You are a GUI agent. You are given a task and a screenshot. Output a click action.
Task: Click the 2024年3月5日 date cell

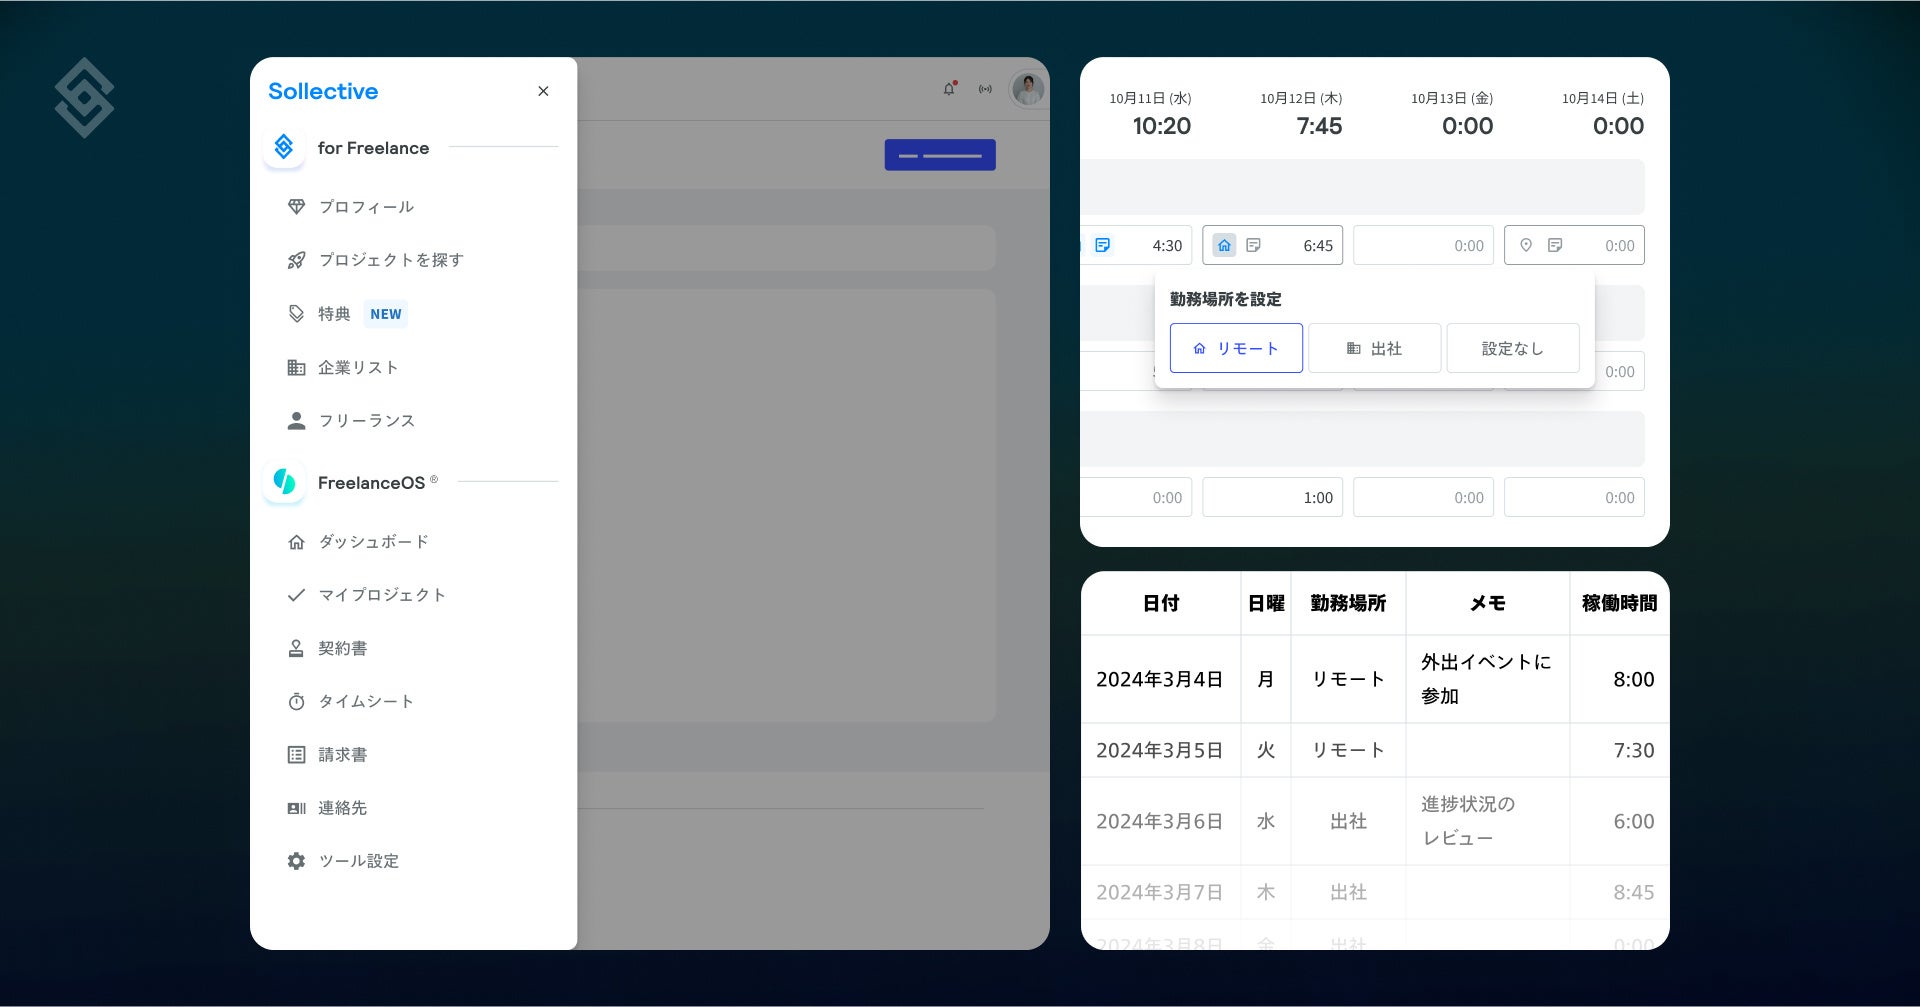pyautogui.click(x=1160, y=751)
